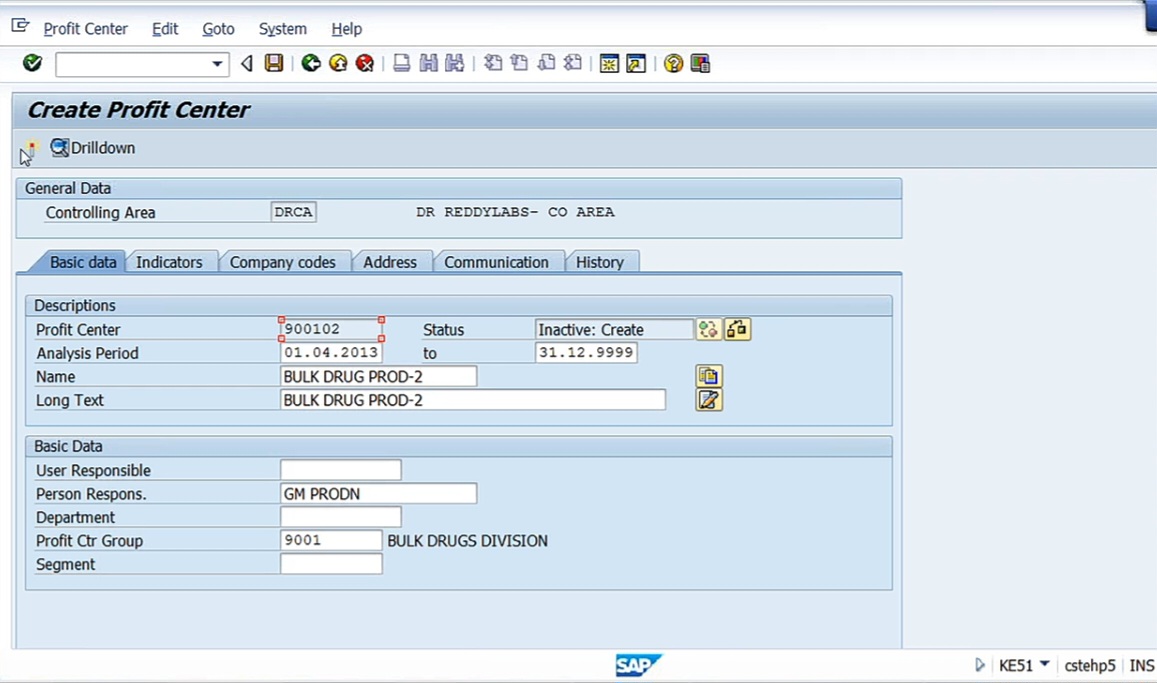Go to previous page via the toolbar icon

[519, 63]
